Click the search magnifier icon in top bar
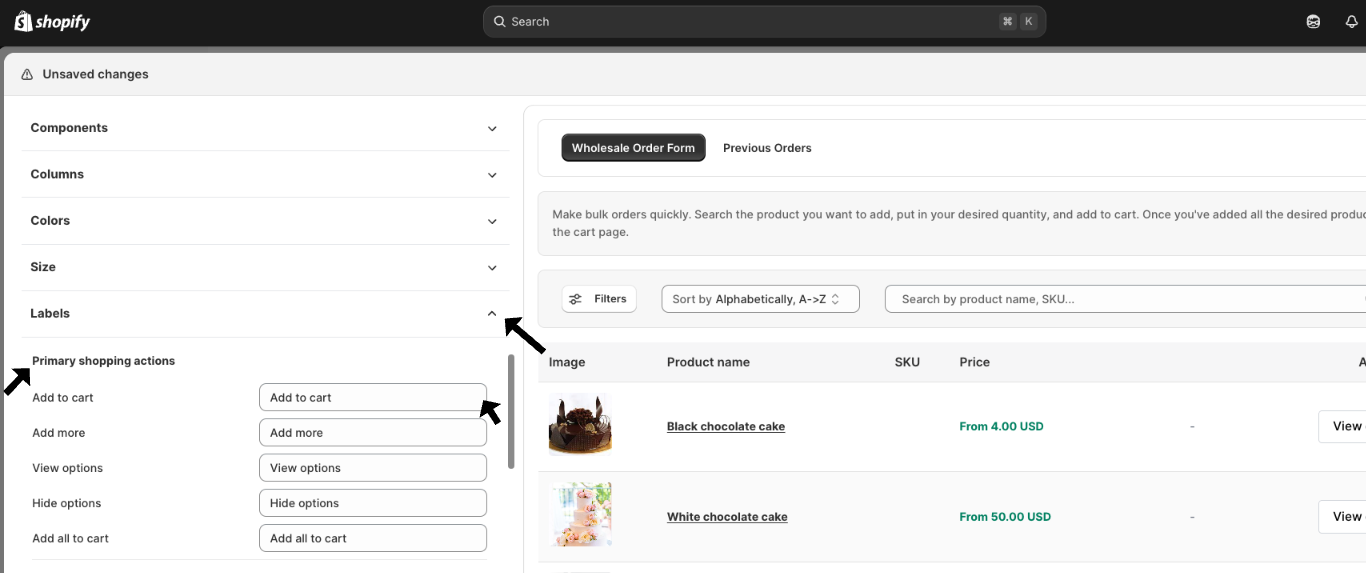 pyautogui.click(x=499, y=21)
